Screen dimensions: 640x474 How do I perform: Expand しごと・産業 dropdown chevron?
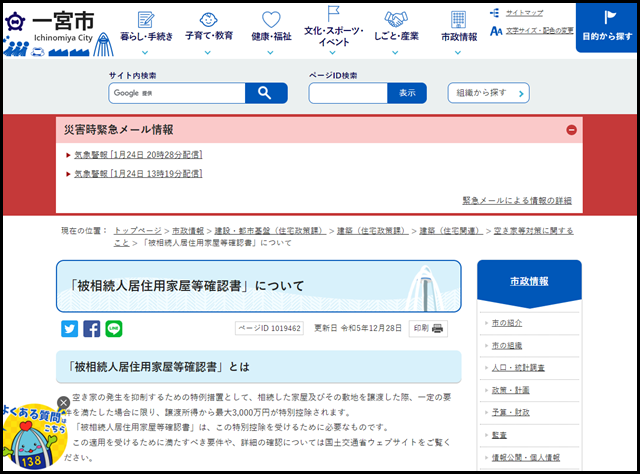(395, 53)
